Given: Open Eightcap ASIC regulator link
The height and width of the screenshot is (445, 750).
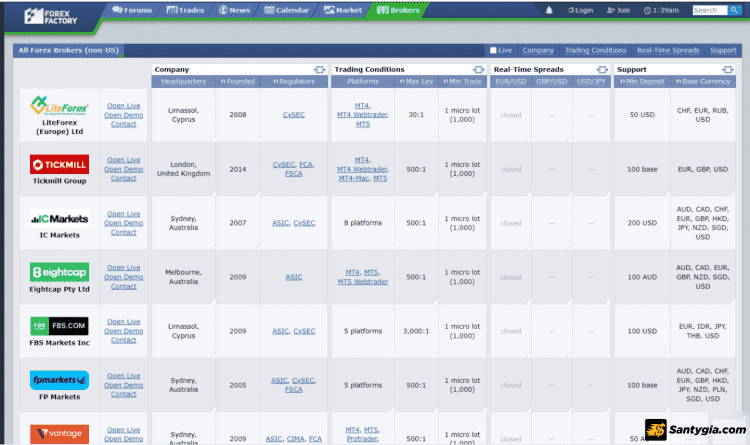Looking at the screenshot, I should tap(294, 277).
